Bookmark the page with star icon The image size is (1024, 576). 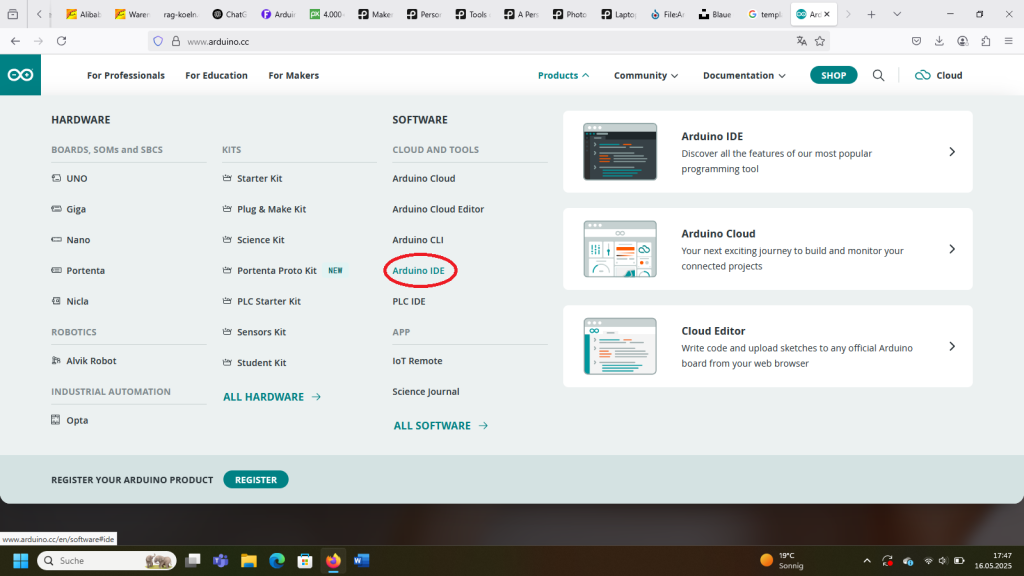(820, 41)
